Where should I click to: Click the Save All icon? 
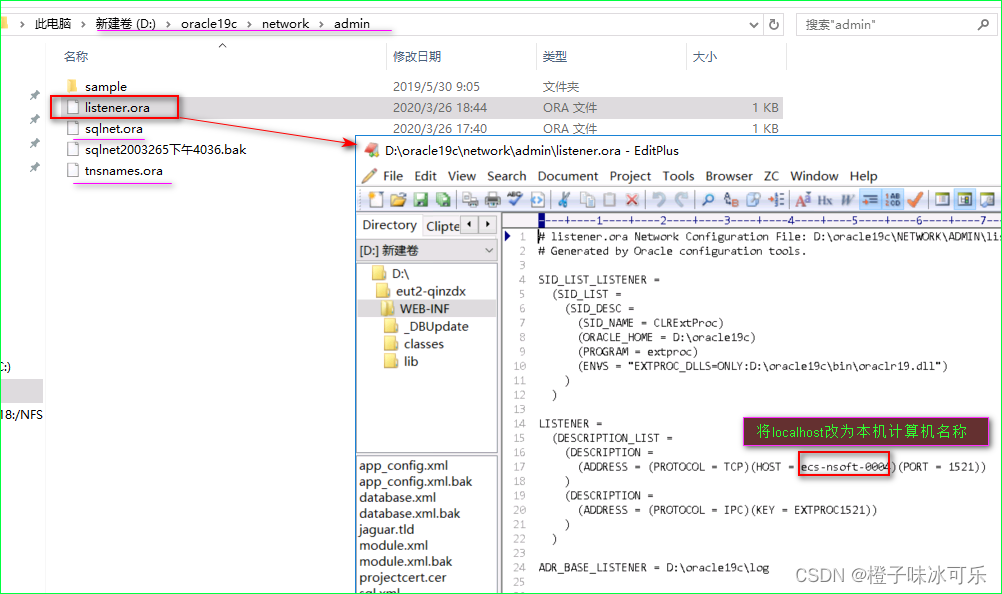click(x=443, y=200)
